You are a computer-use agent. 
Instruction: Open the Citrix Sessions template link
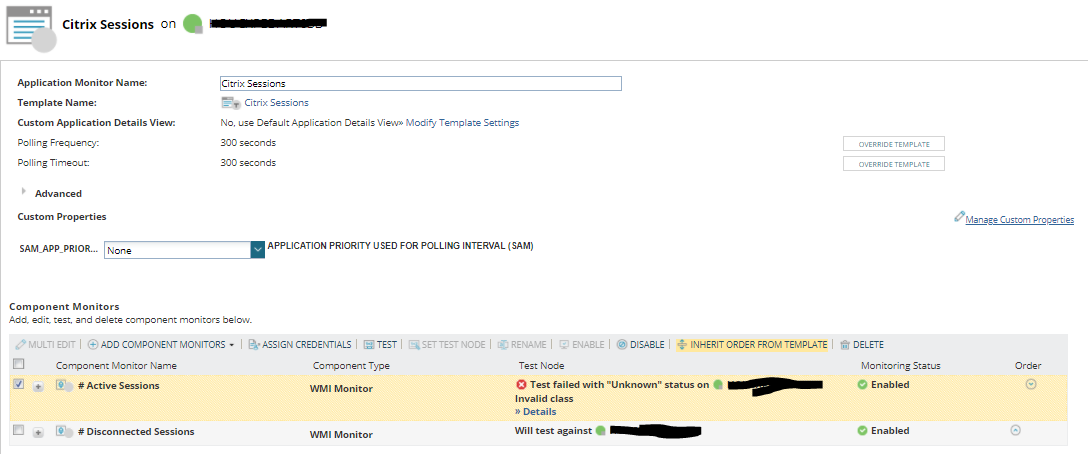coord(276,103)
